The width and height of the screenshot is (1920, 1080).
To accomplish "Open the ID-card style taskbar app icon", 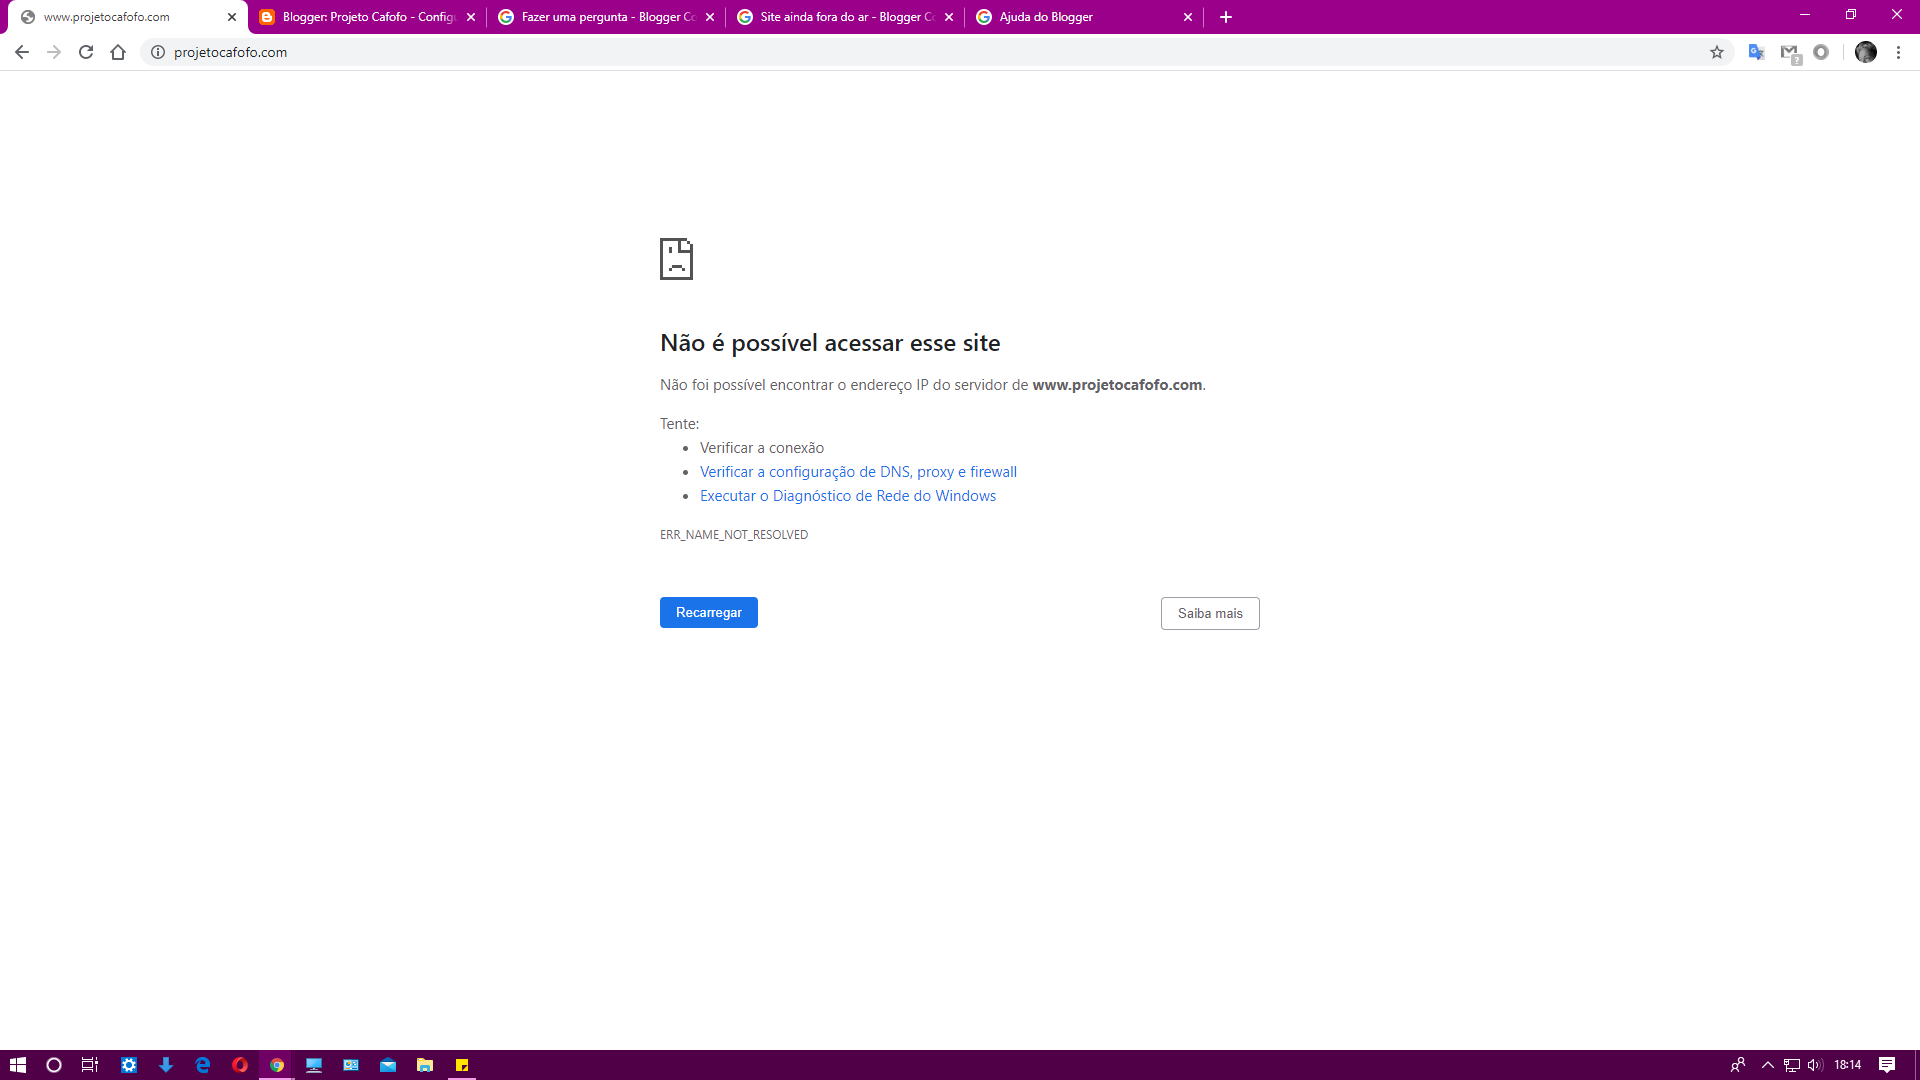I will 351,1065.
